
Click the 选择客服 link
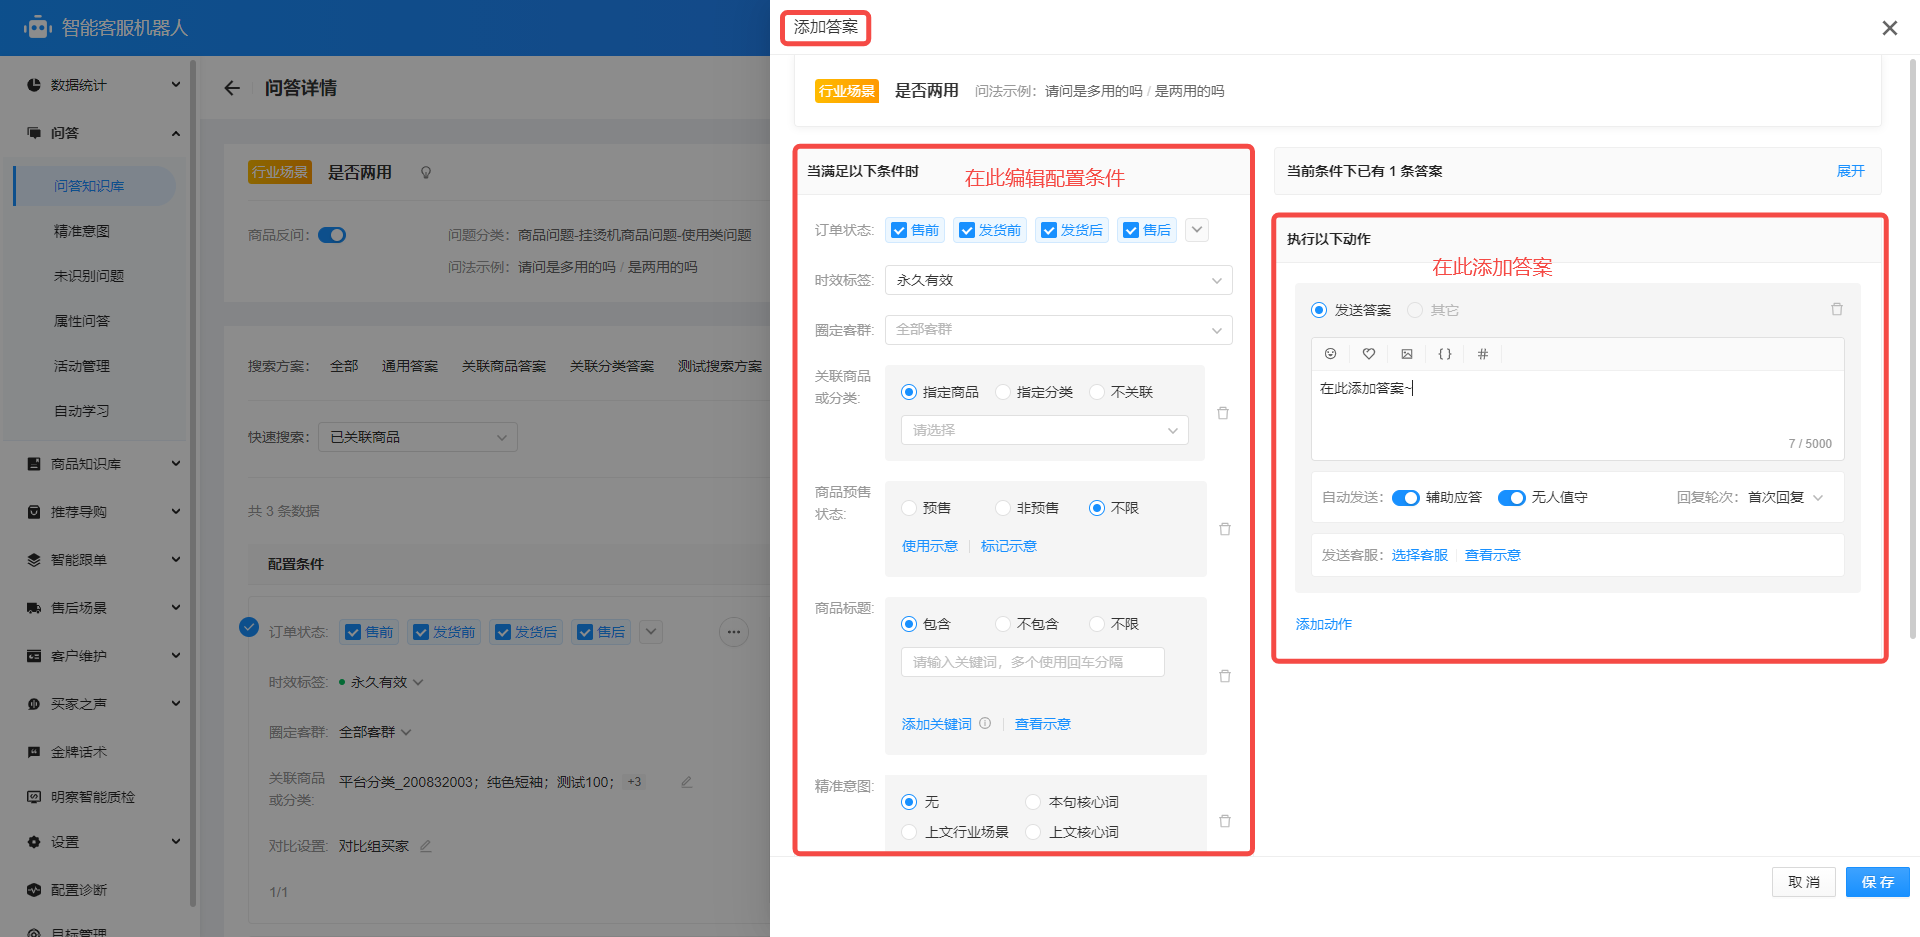tap(1420, 555)
